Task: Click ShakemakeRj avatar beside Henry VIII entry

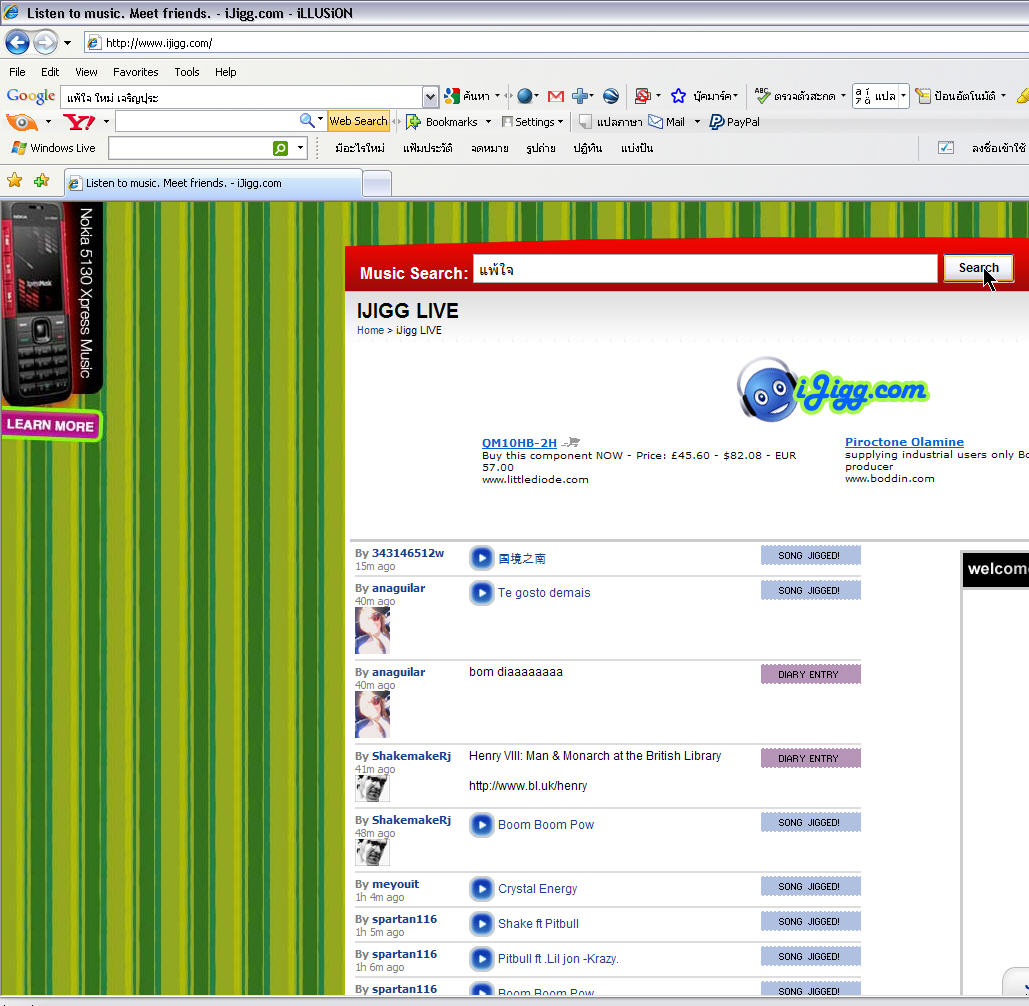Action: point(372,788)
